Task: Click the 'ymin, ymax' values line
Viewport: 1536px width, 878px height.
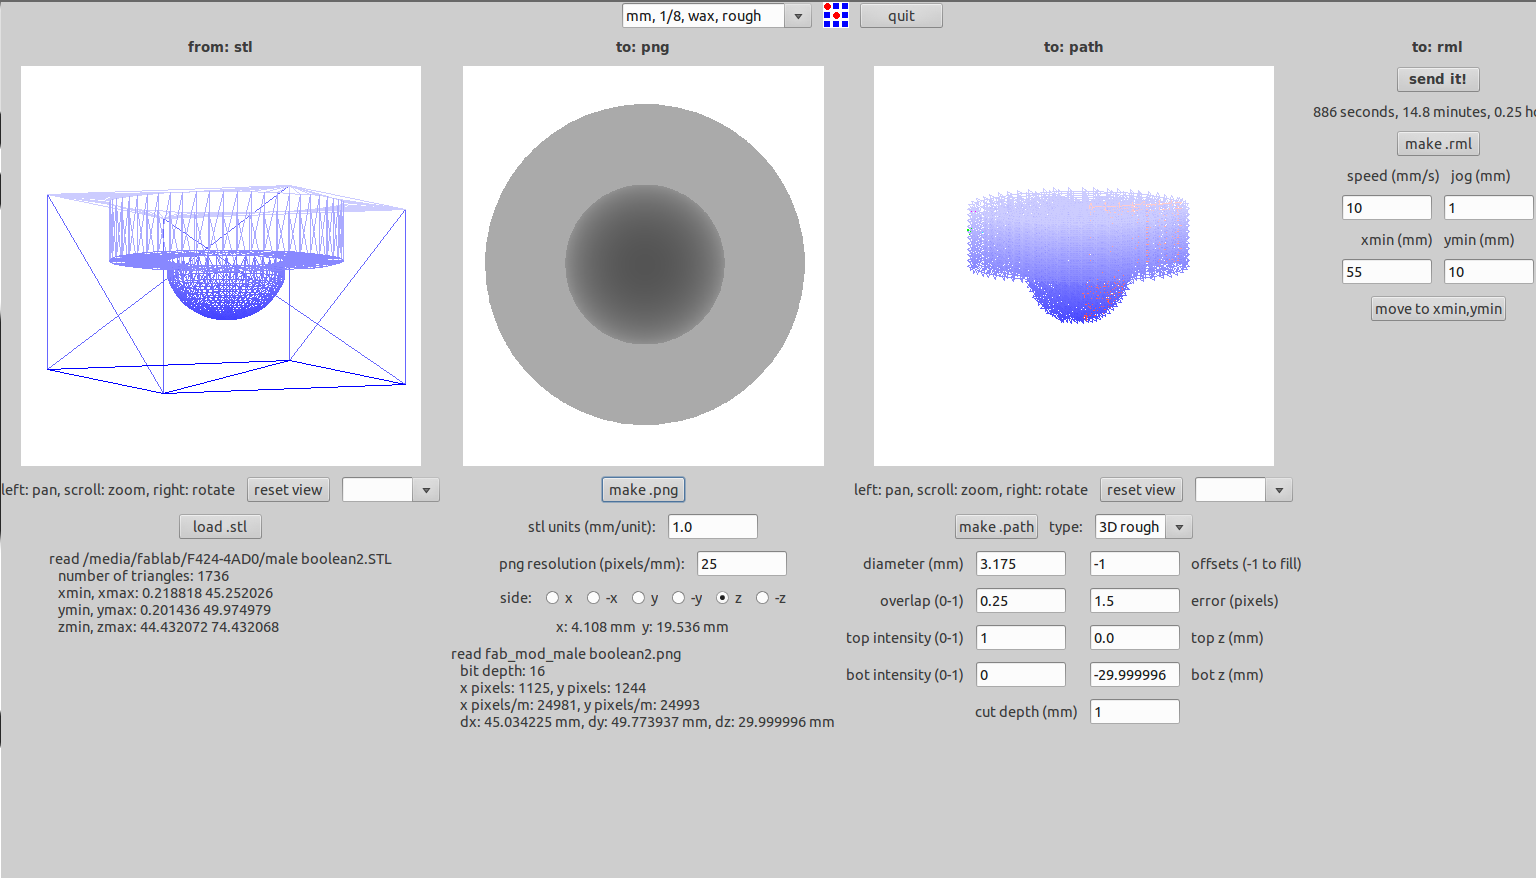Action: click(164, 610)
